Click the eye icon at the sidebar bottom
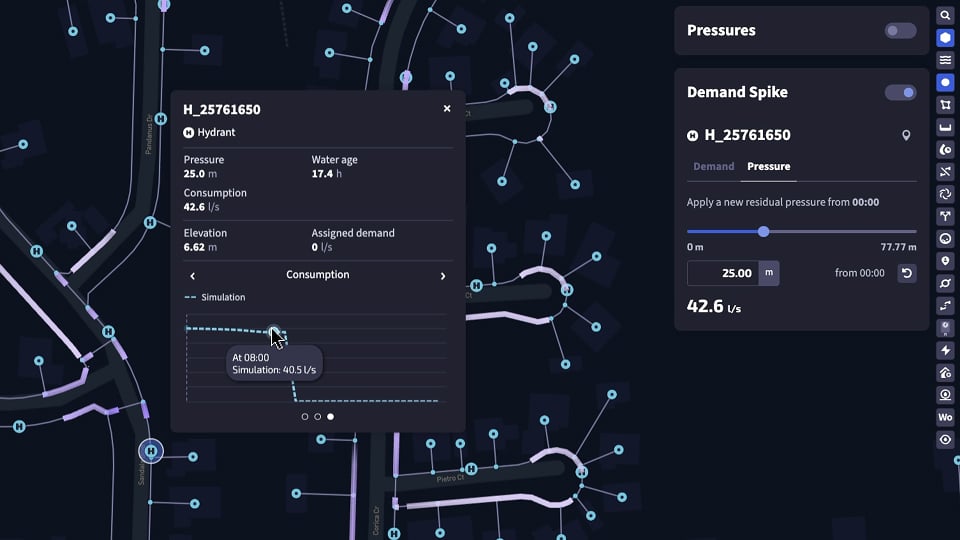Screen dimensions: 960x540 pos(945,439)
